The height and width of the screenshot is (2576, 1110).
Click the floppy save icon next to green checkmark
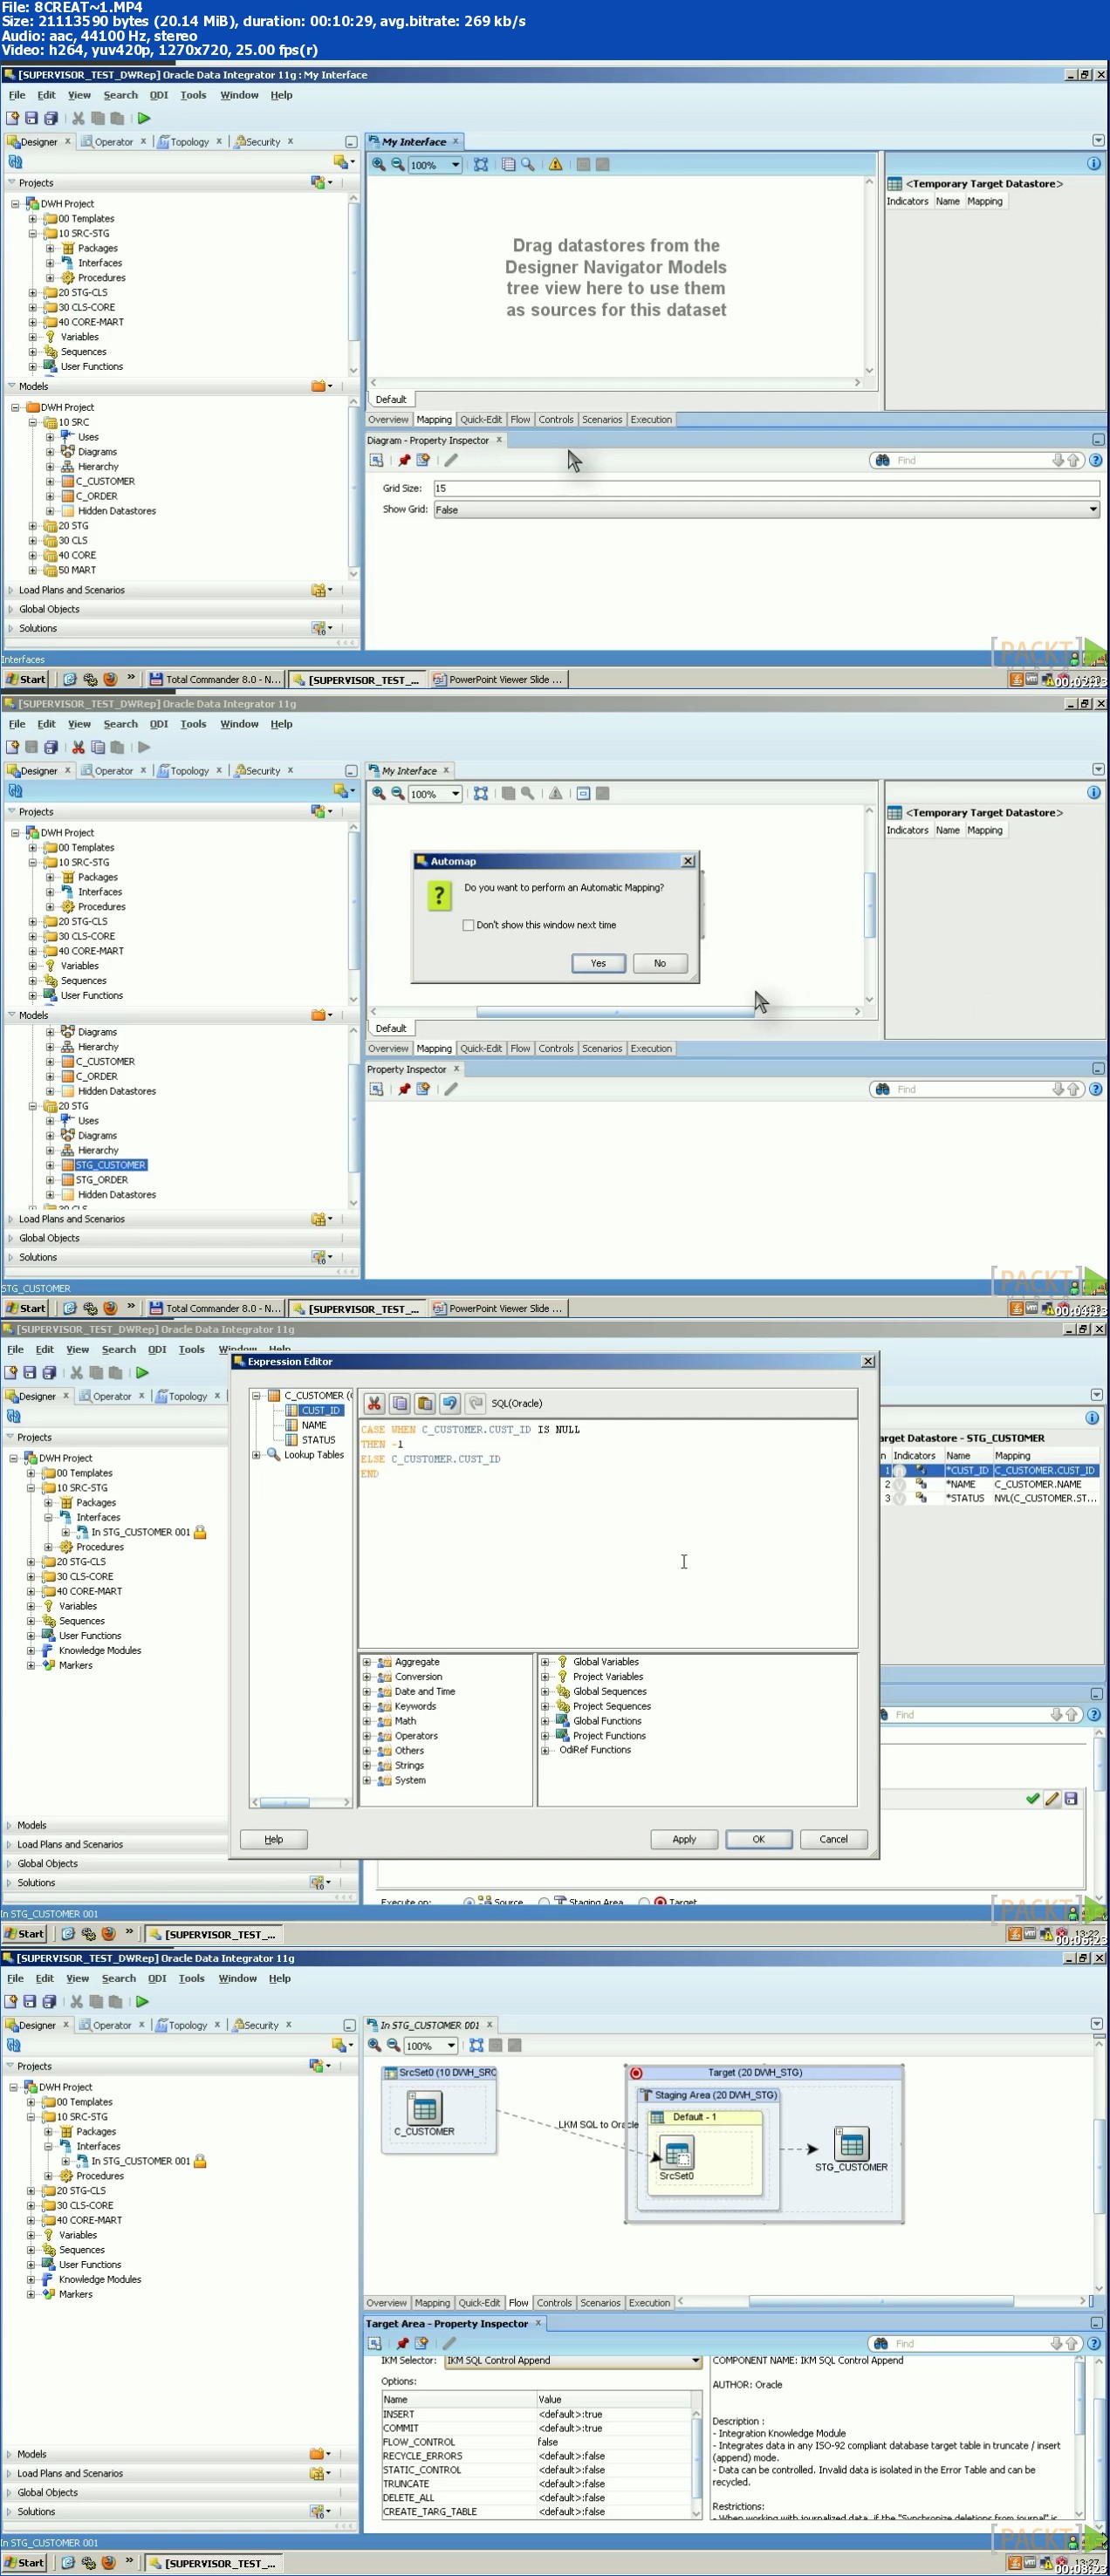(x=1070, y=1799)
